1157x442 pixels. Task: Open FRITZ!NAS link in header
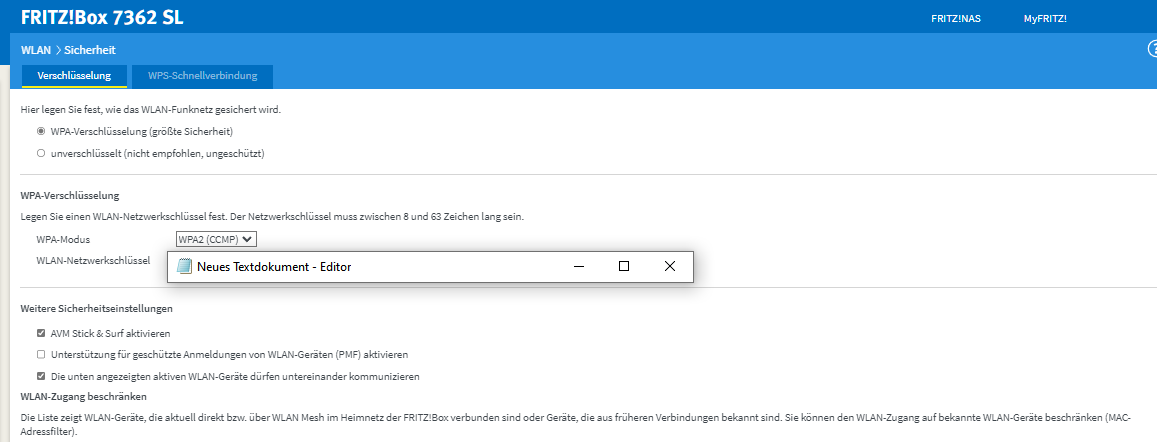point(956,18)
